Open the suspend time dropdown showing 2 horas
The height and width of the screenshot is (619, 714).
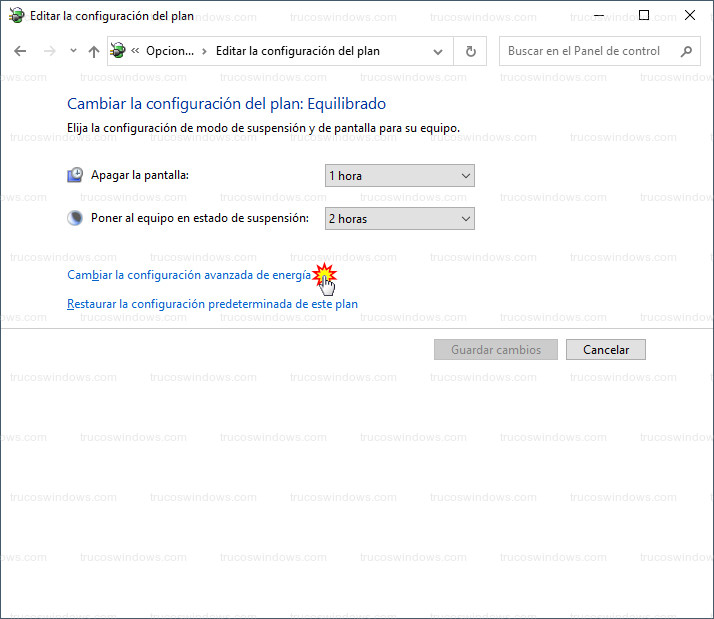coord(399,219)
